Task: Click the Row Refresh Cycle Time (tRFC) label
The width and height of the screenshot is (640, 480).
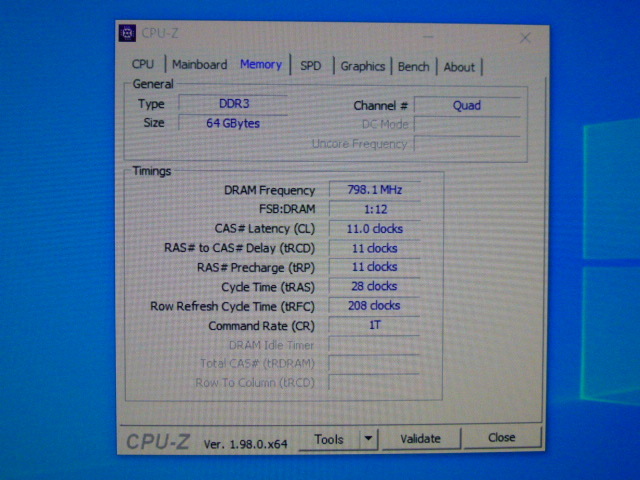Action: point(232,307)
